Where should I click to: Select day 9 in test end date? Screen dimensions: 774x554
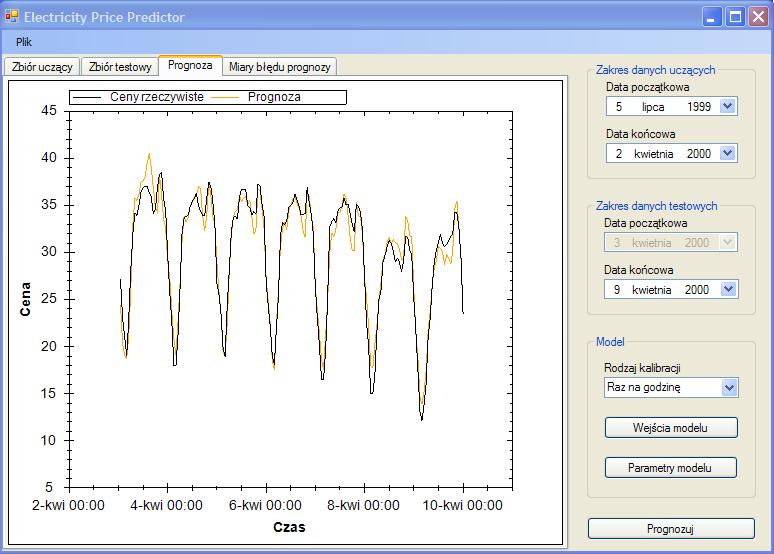coord(617,289)
